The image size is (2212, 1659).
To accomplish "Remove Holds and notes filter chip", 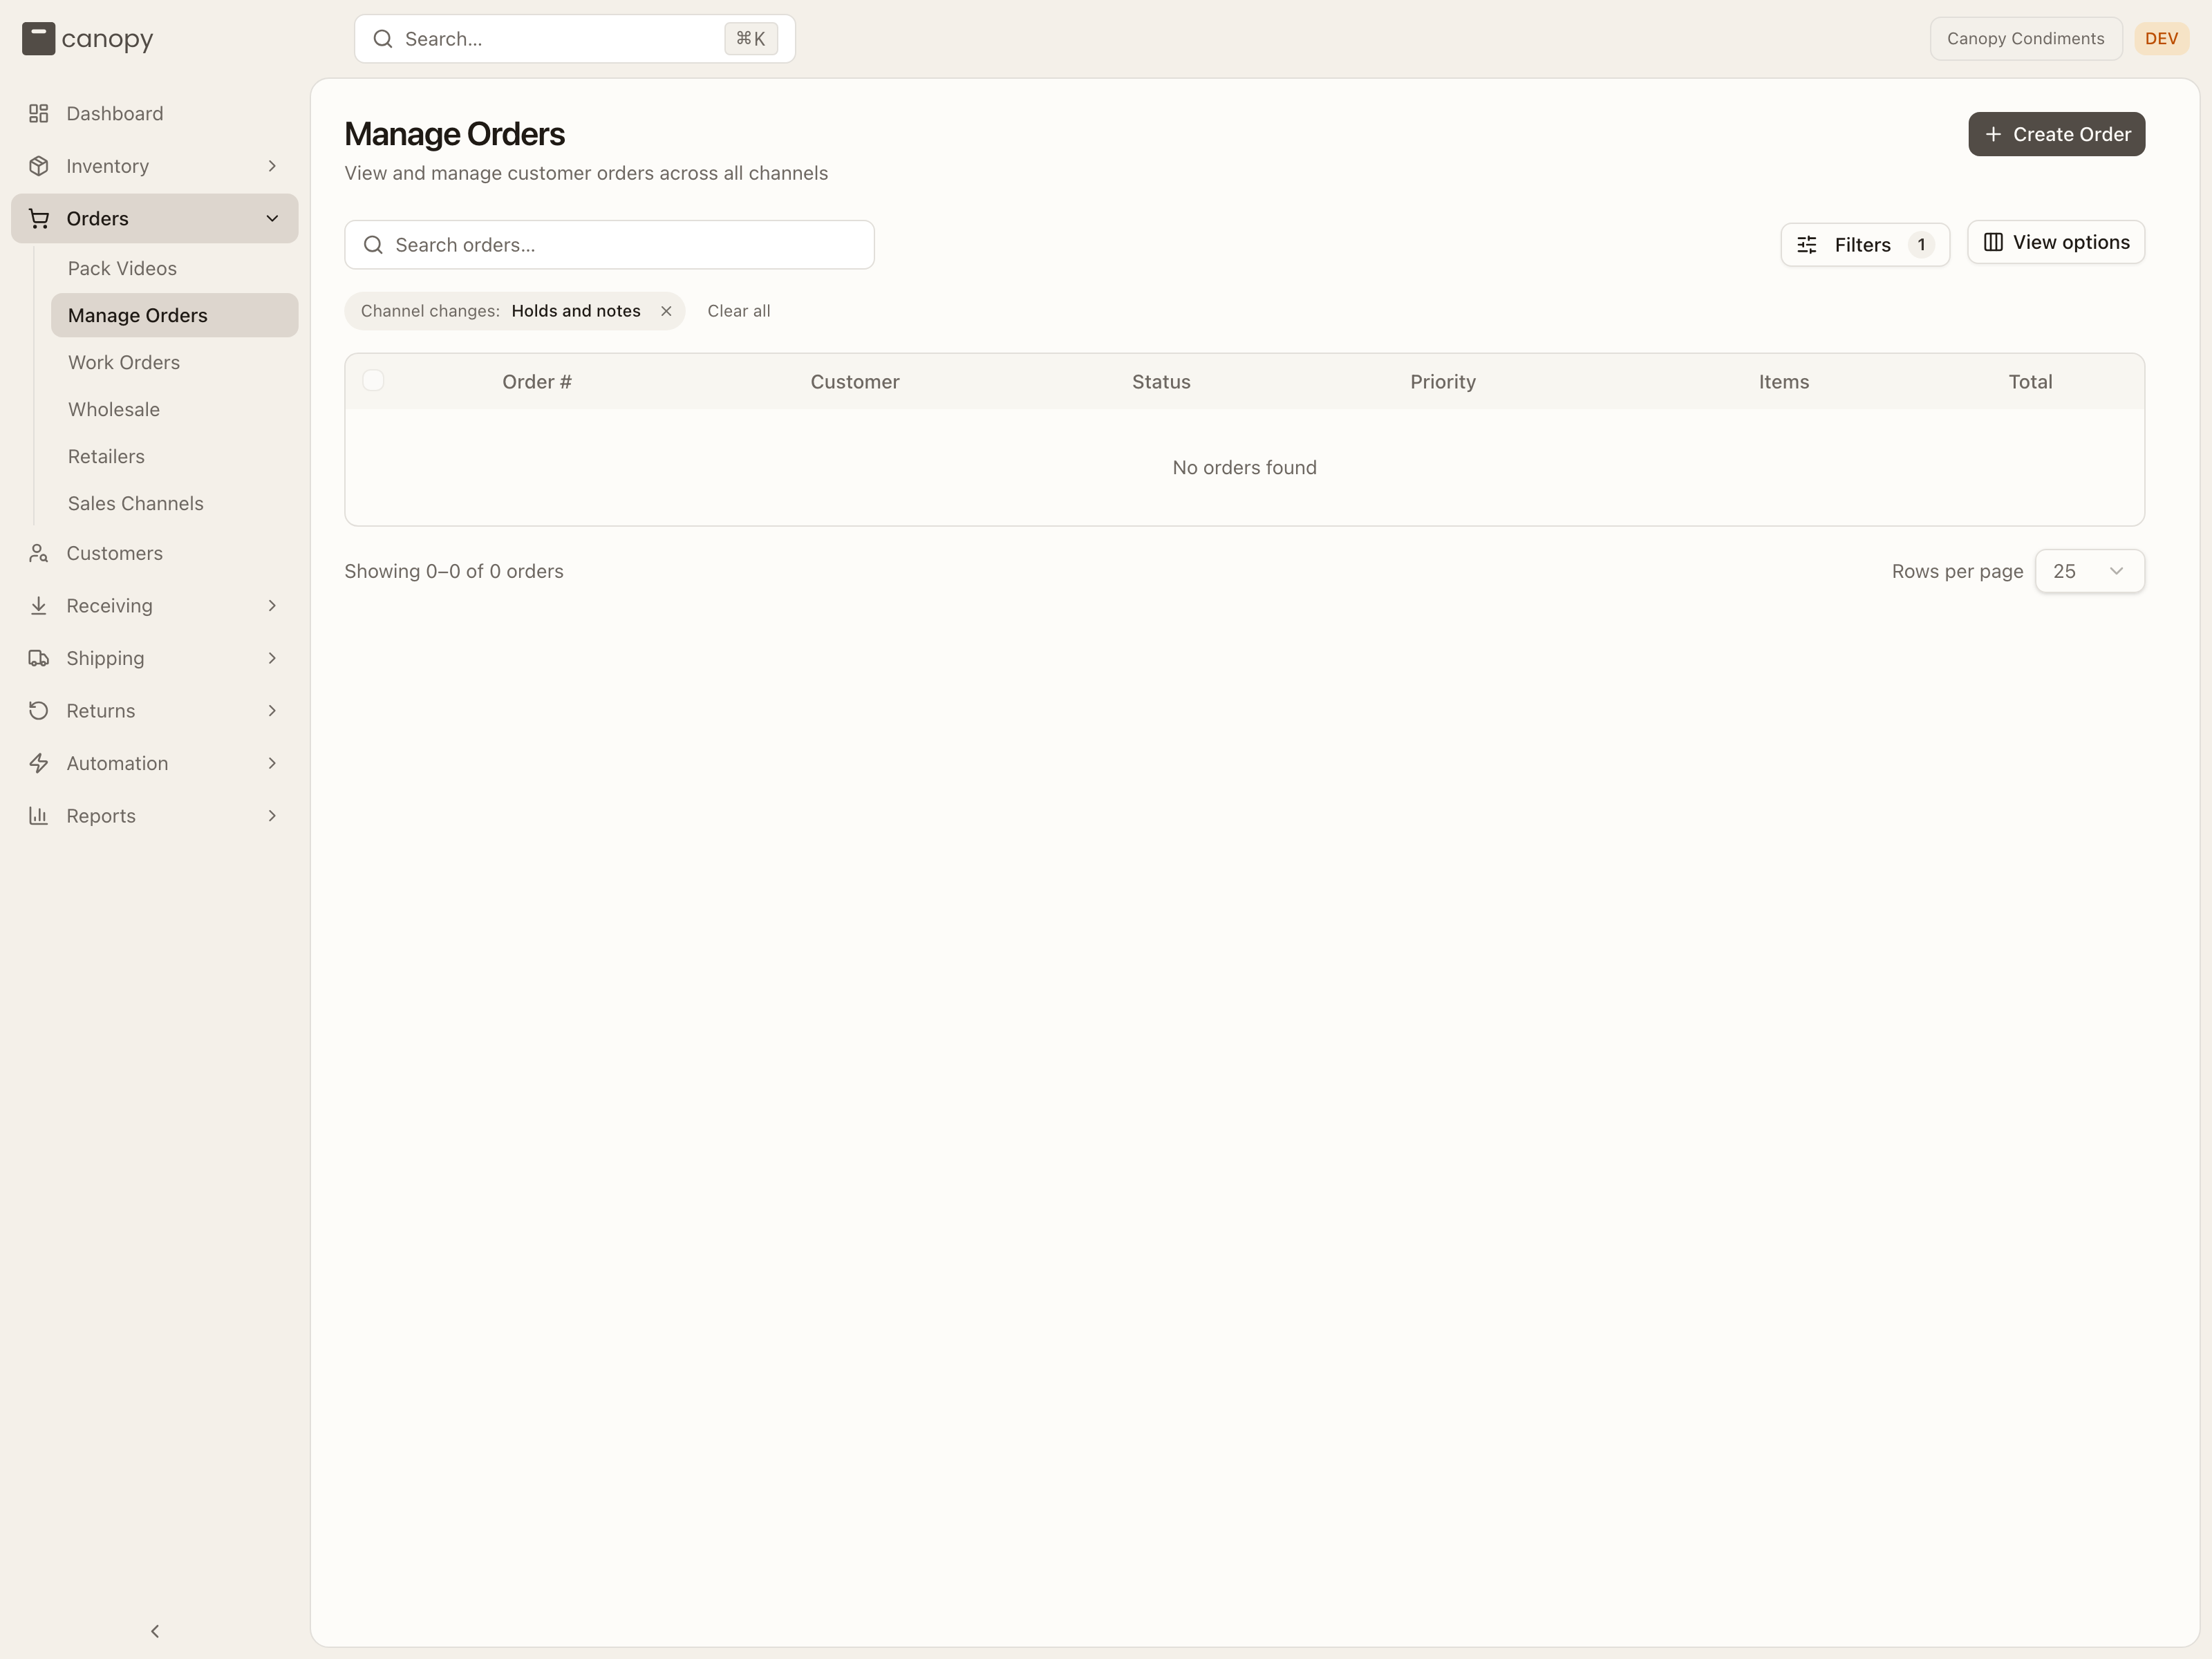I will coord(666,311).
